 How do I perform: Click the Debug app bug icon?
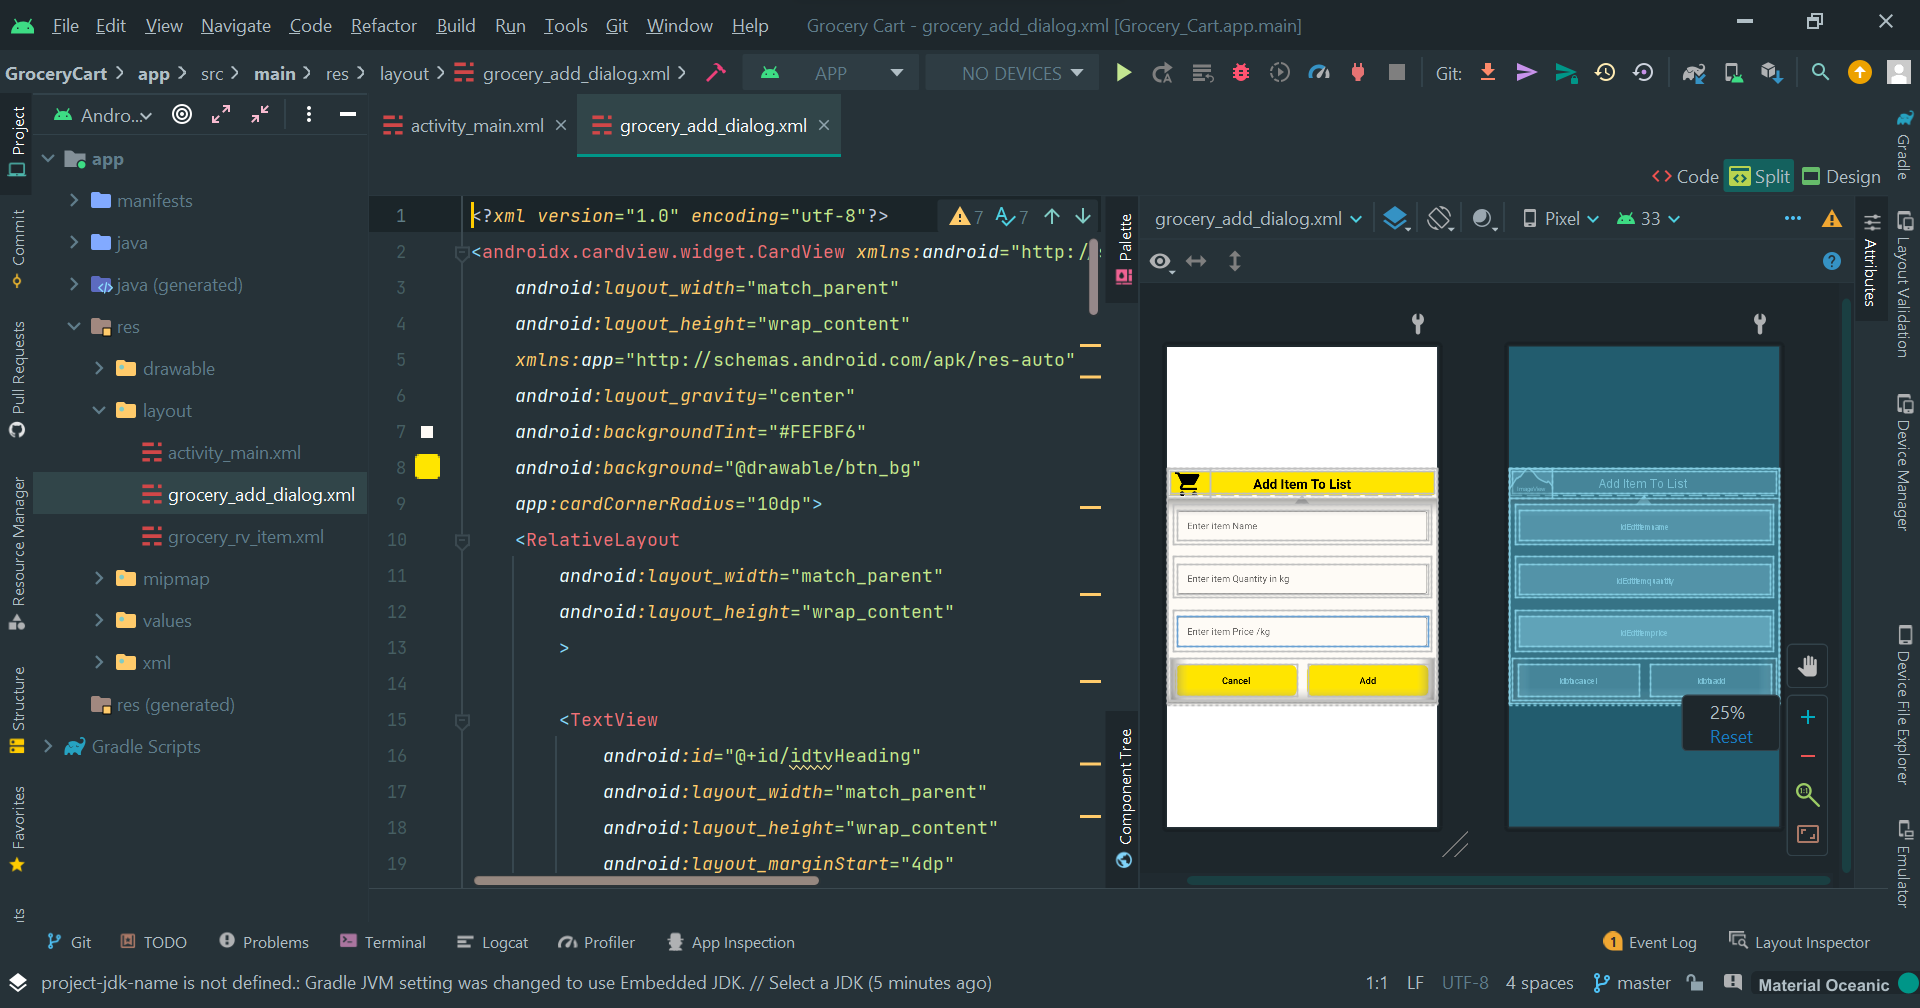pos(1241,73)
